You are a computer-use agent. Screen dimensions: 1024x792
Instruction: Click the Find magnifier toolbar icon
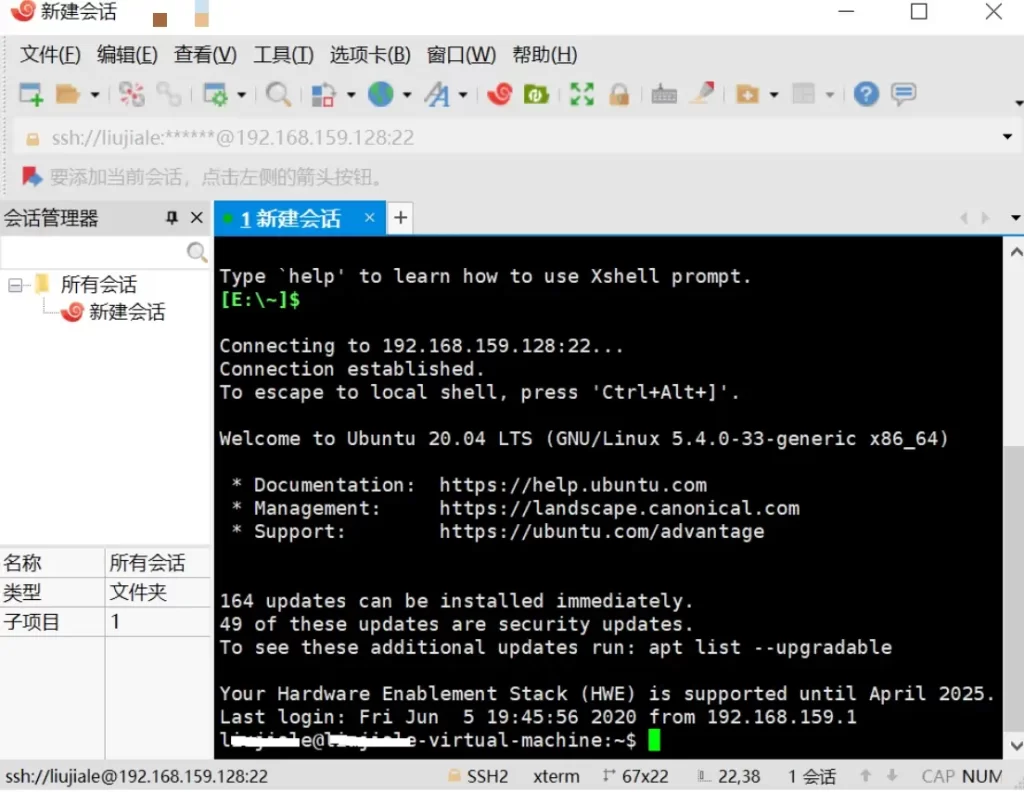[278, 95]
